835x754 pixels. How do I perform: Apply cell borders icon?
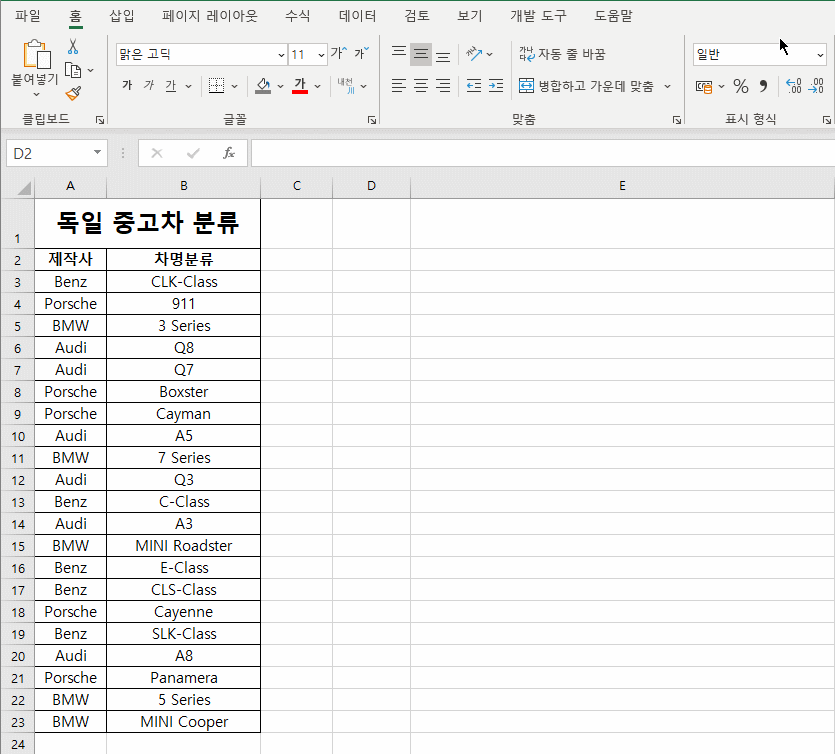(x=216, y=85)
